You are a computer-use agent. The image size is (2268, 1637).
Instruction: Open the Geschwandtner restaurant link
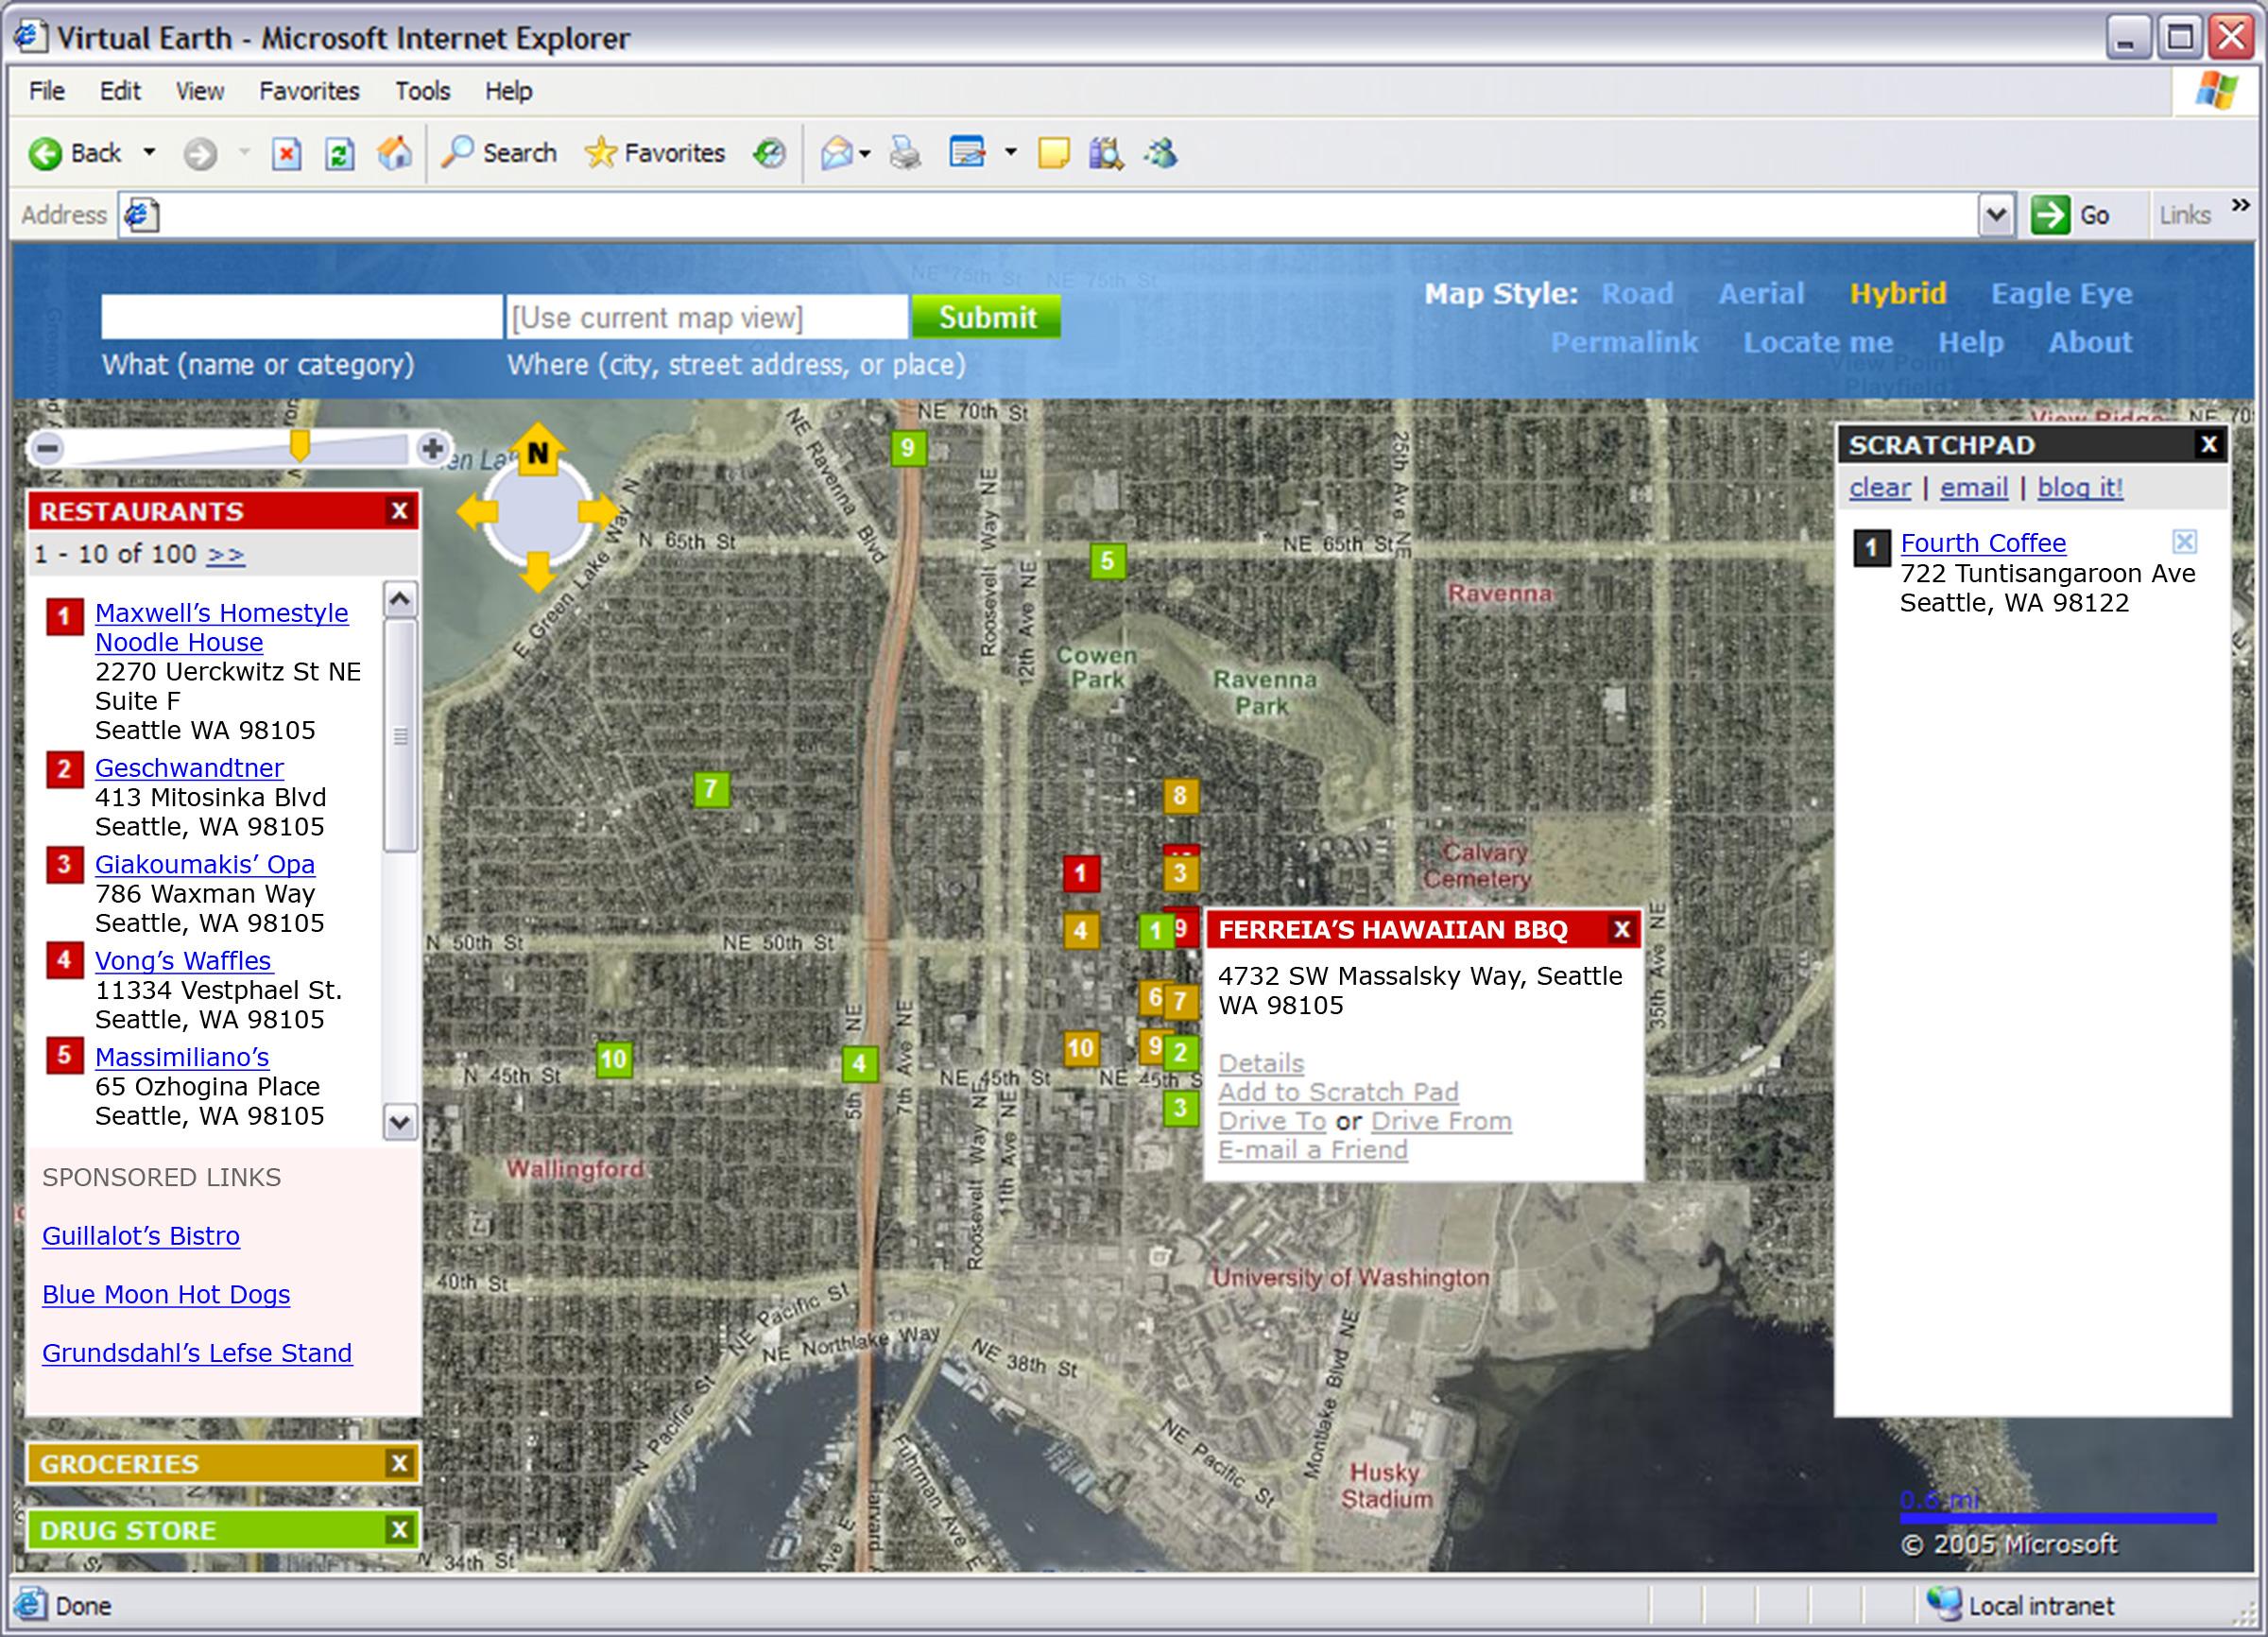tap(189, 768)
